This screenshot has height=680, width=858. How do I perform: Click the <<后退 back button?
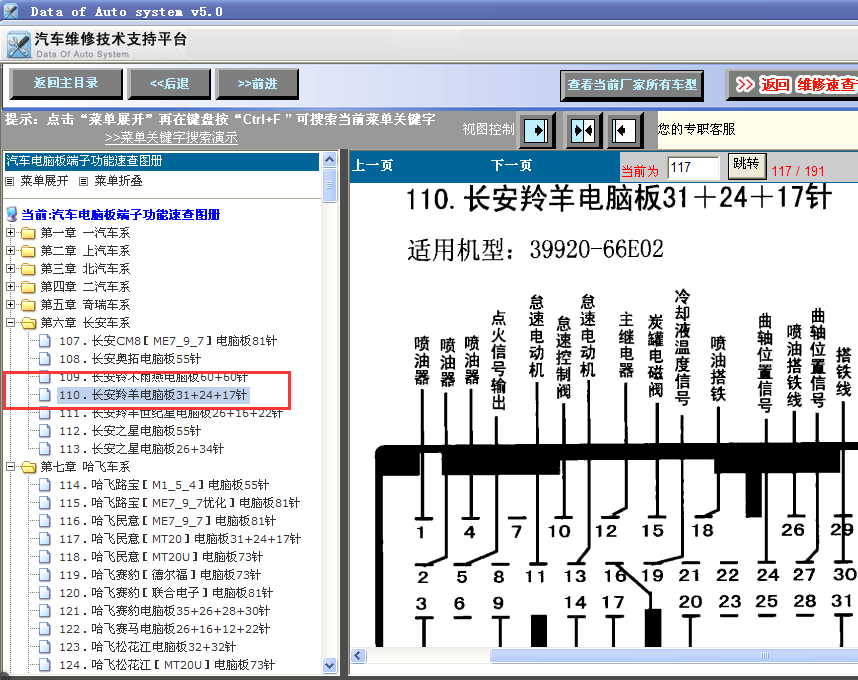(x=169, y=84)
